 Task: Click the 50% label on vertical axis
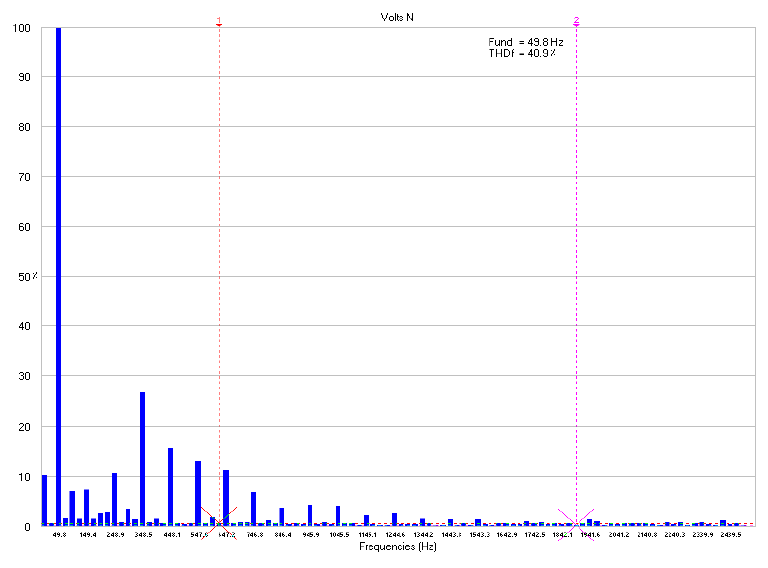point(27,276)
